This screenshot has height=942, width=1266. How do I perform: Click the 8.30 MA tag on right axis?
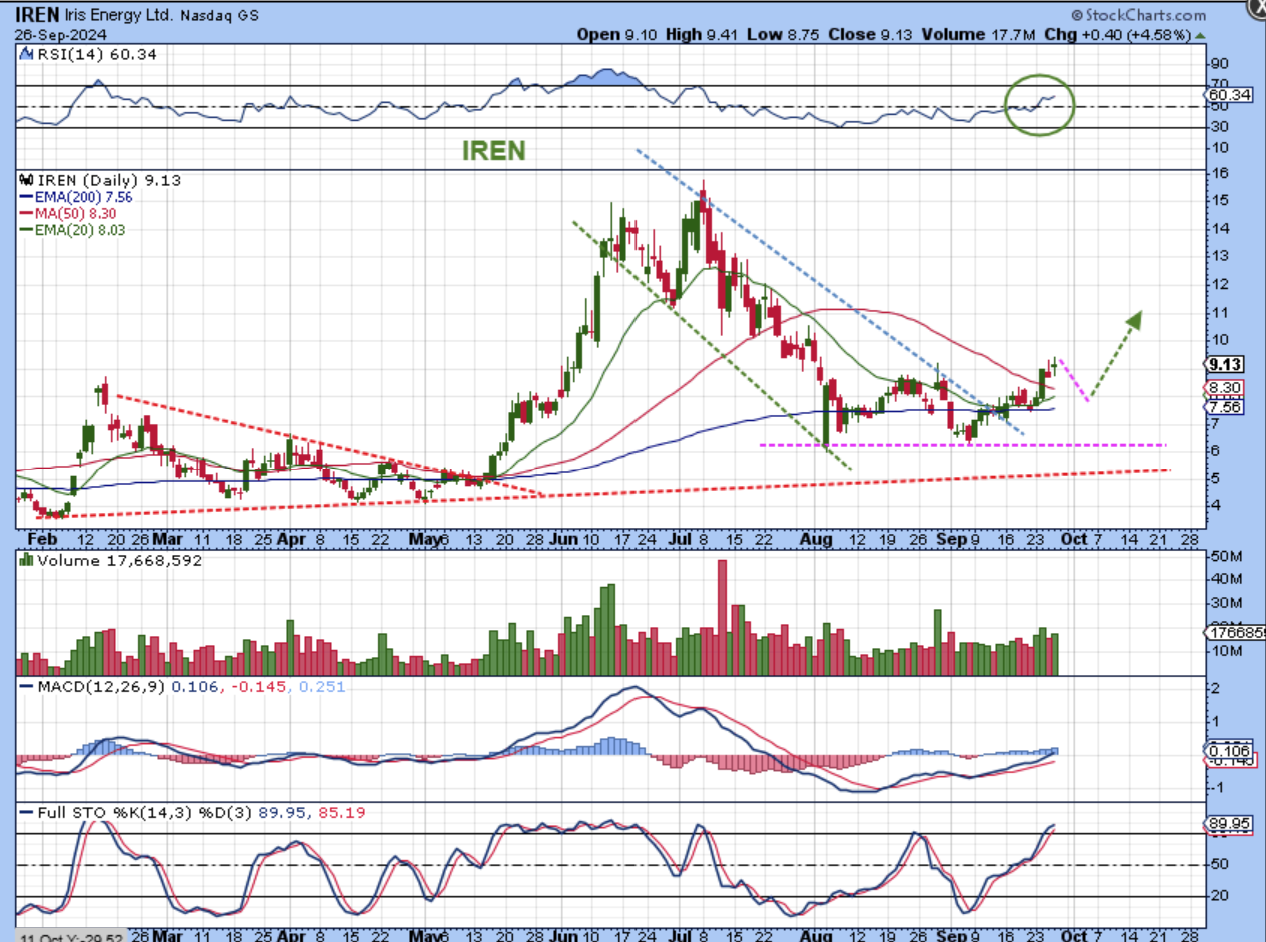[1226, 388]
